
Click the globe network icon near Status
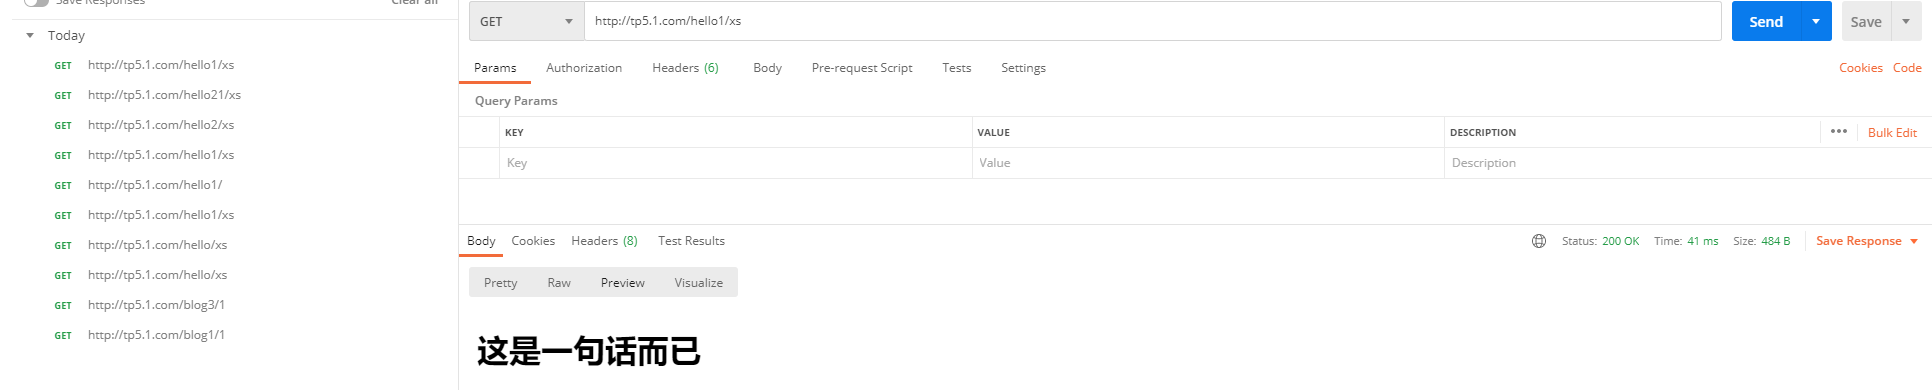[x=1539, y=241]
